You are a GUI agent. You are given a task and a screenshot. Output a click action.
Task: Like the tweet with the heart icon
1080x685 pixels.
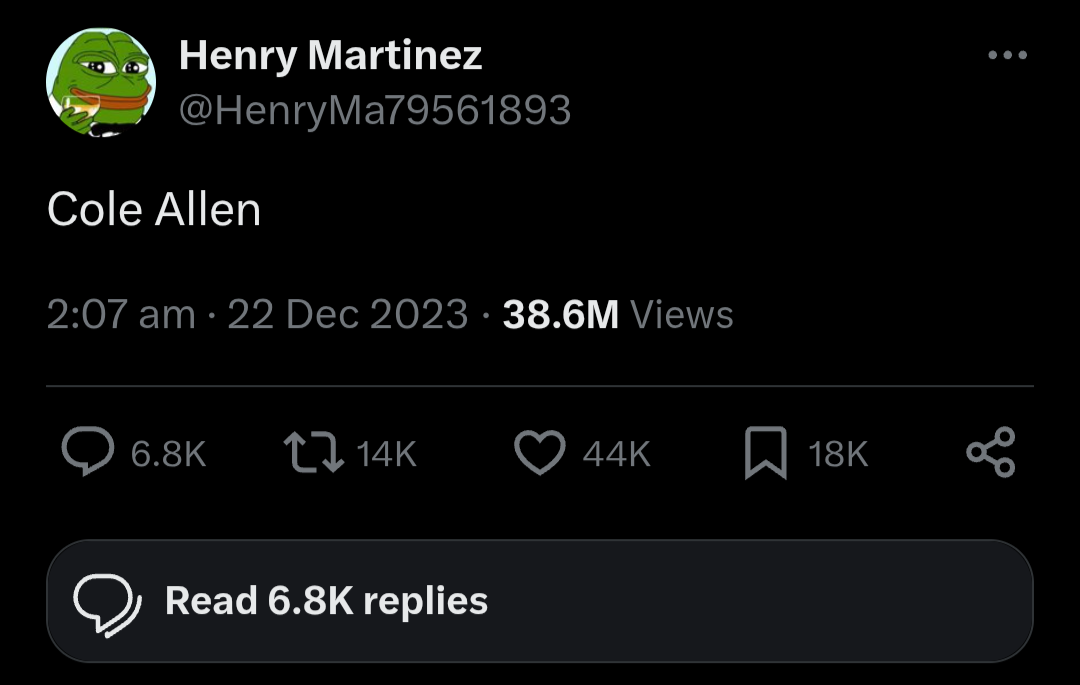540,453
